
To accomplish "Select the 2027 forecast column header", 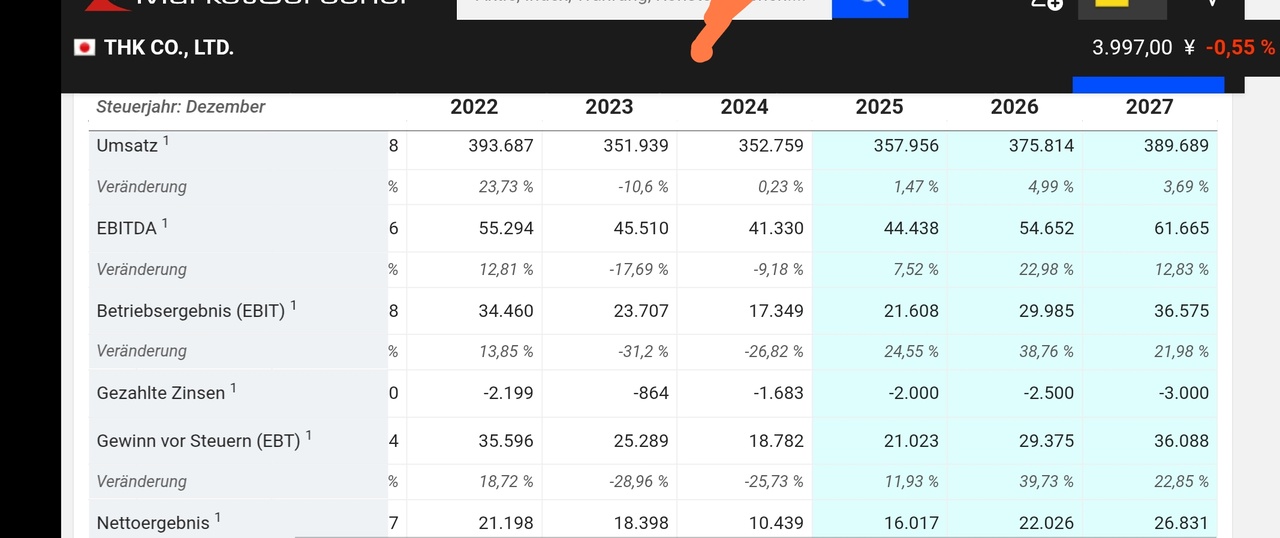I will (x=1149, y=107).
